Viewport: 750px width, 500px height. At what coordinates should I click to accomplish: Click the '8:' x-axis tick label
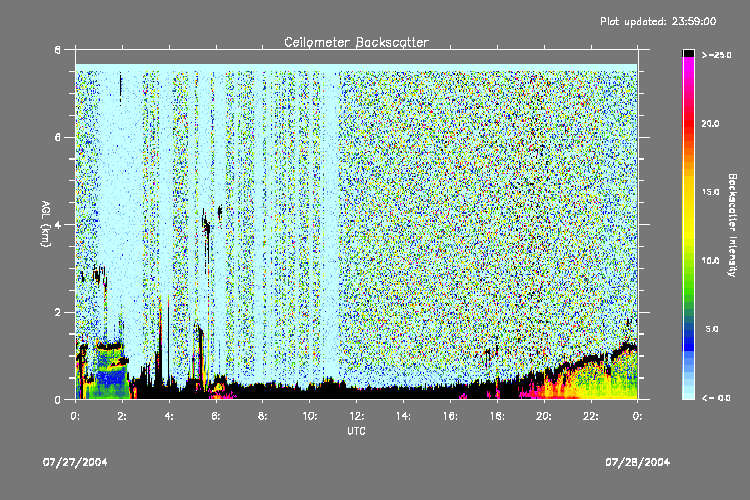pos(263,416)
